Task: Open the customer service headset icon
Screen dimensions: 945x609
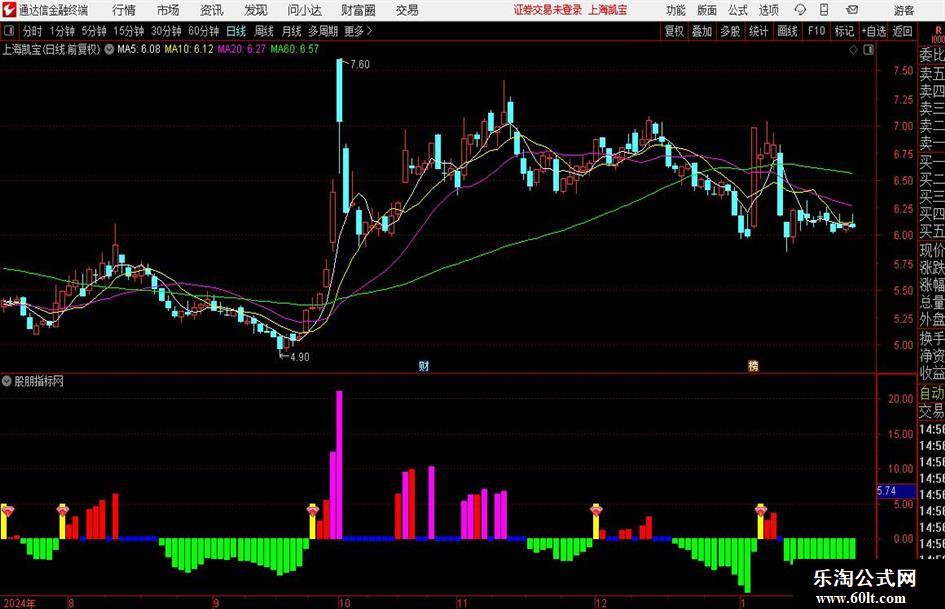Action: [x=800, y=10]
